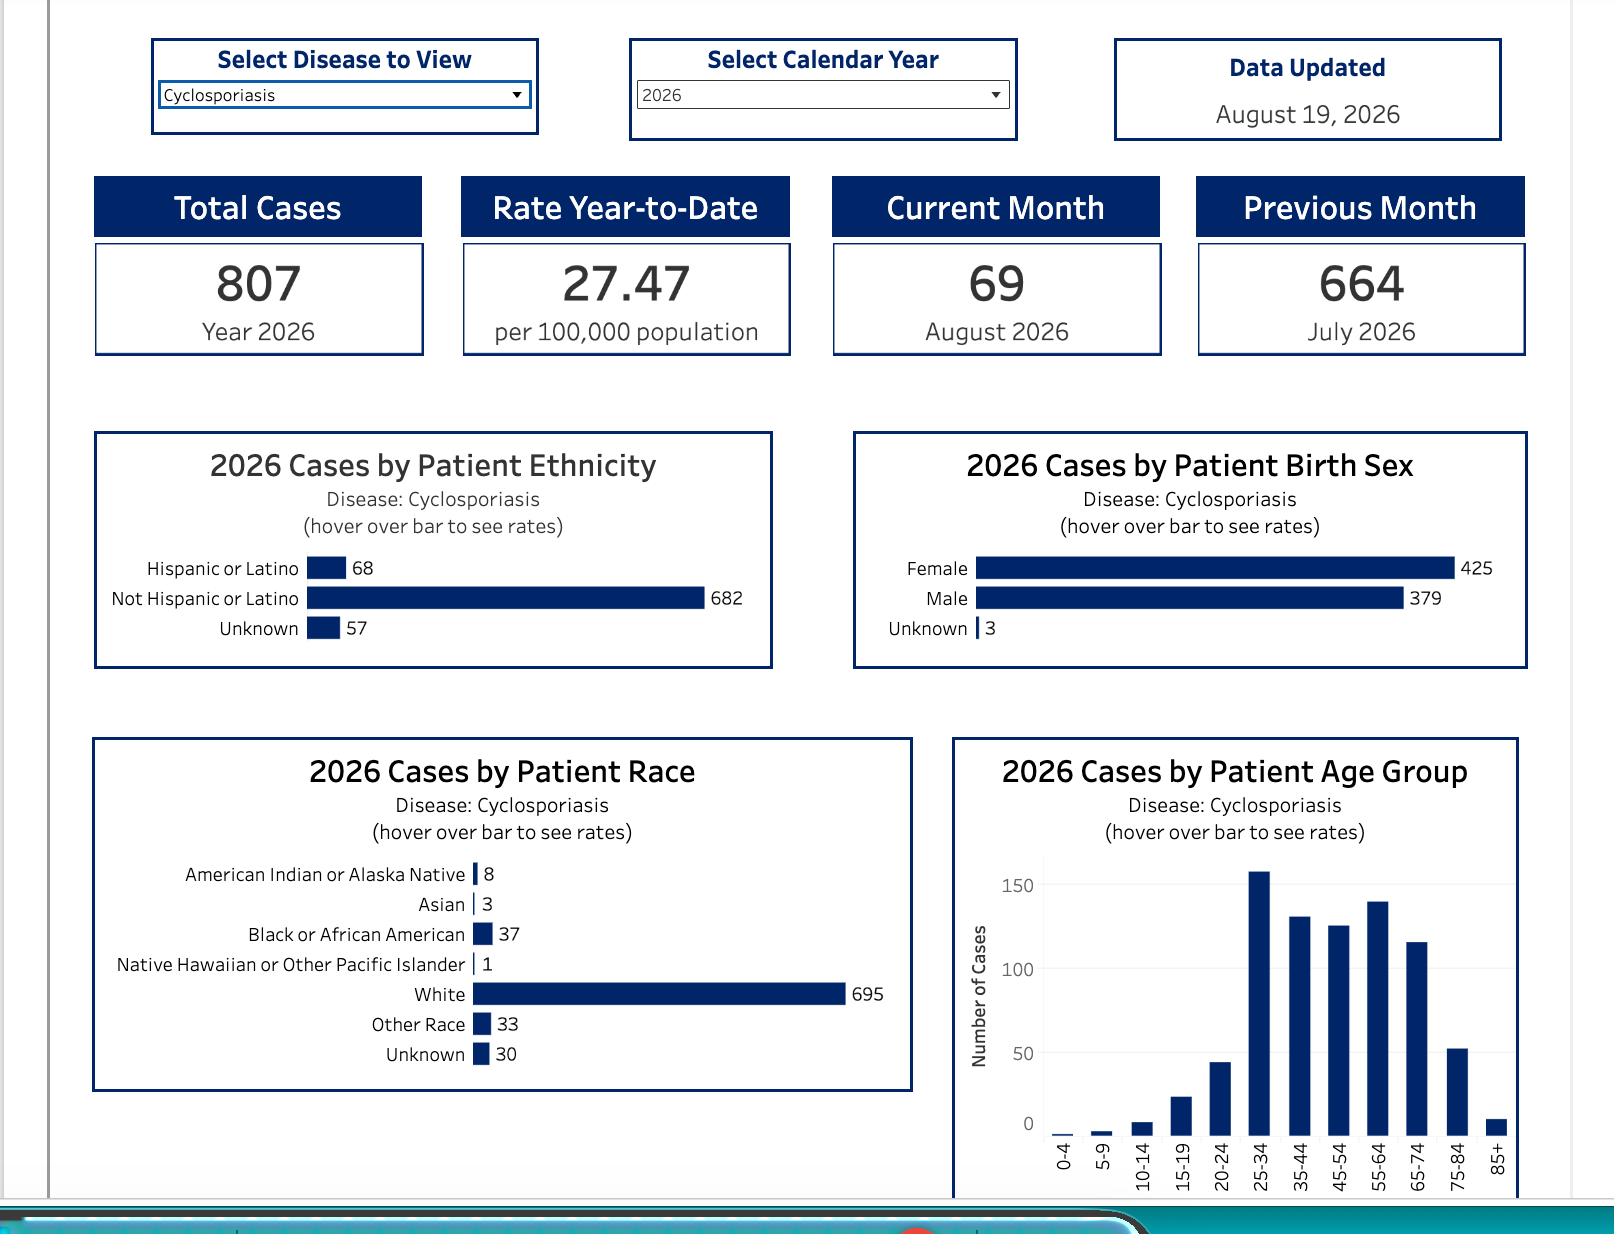Click the 65-74 age group bar
The image size is (1614, 1234).
[x=1417, y=1039]
